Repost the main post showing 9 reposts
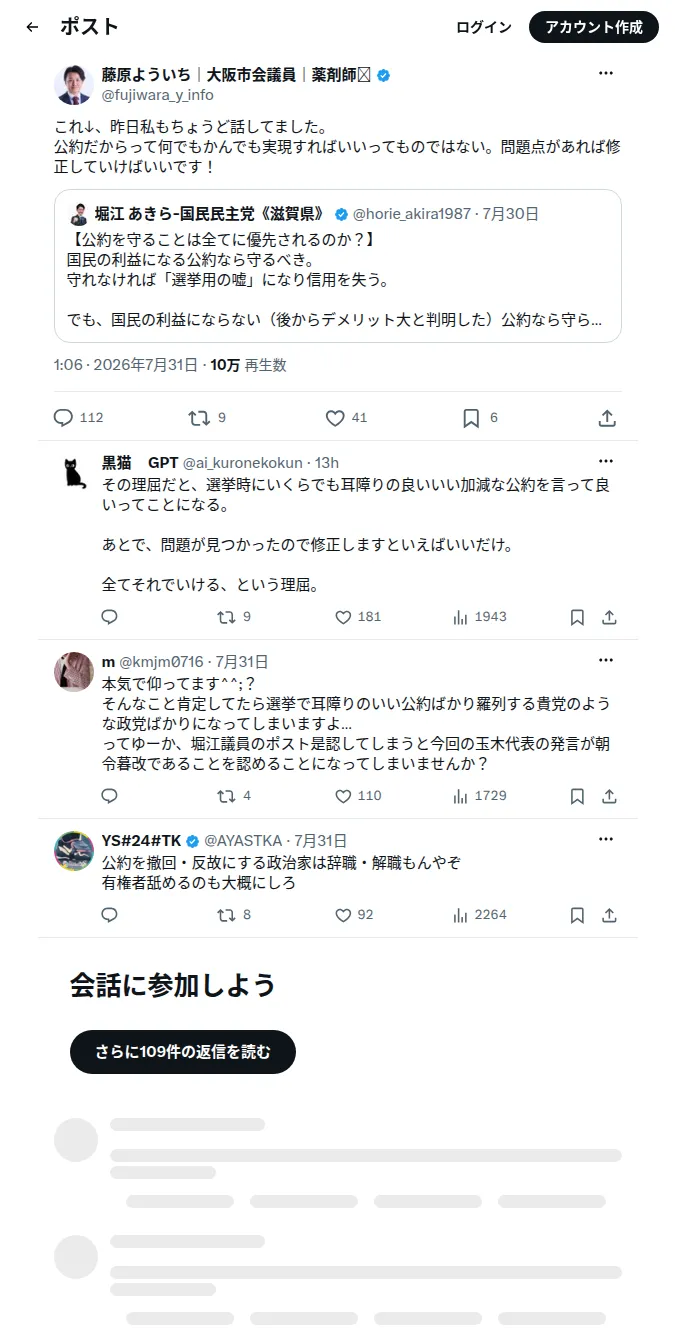Image resolution: width=675 pixels, height=1340 pixels. point(199,418)
